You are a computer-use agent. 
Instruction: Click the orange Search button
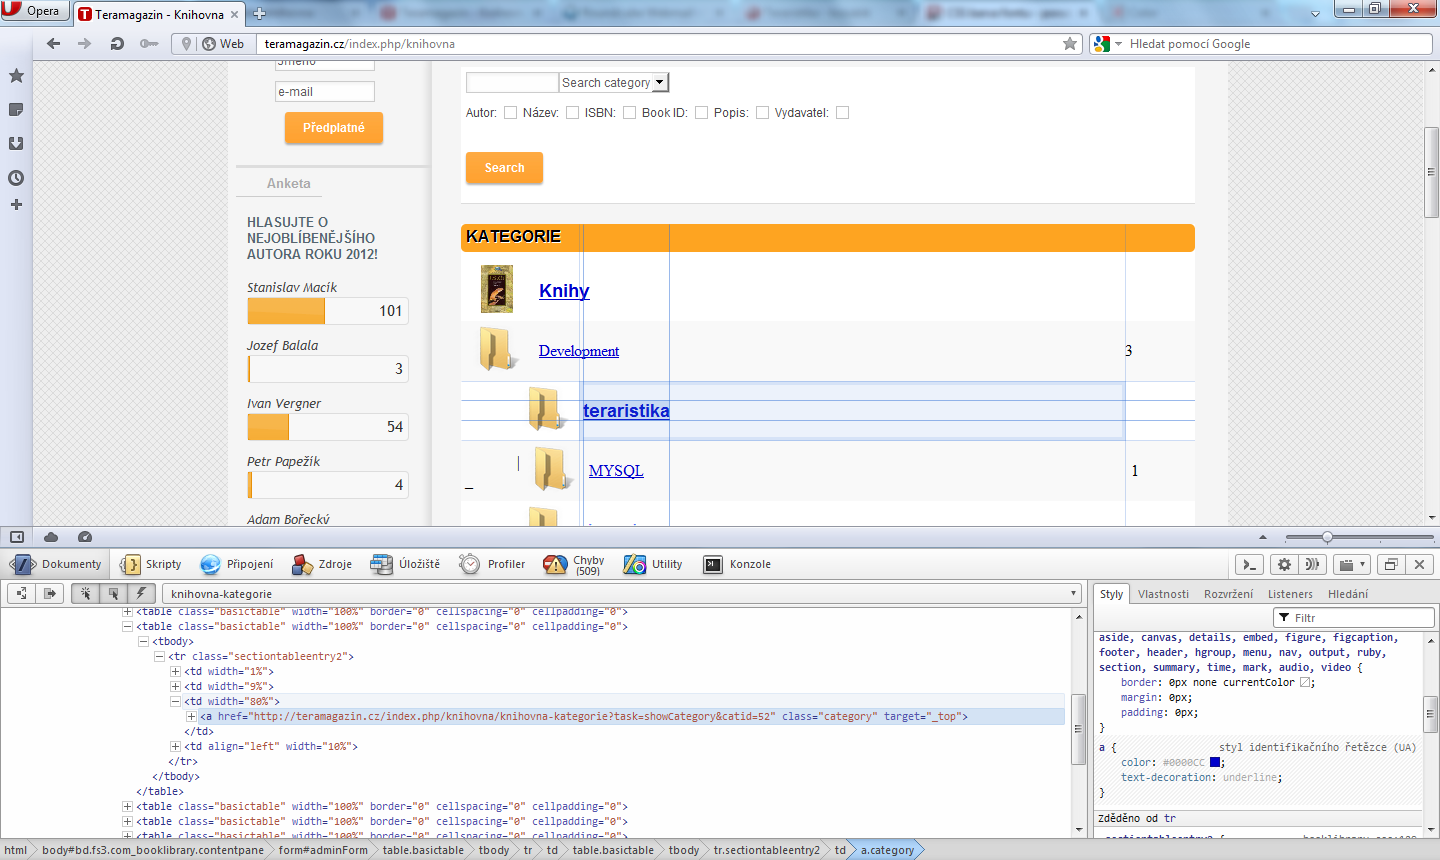pyautogui.click(x=504, y=168)
